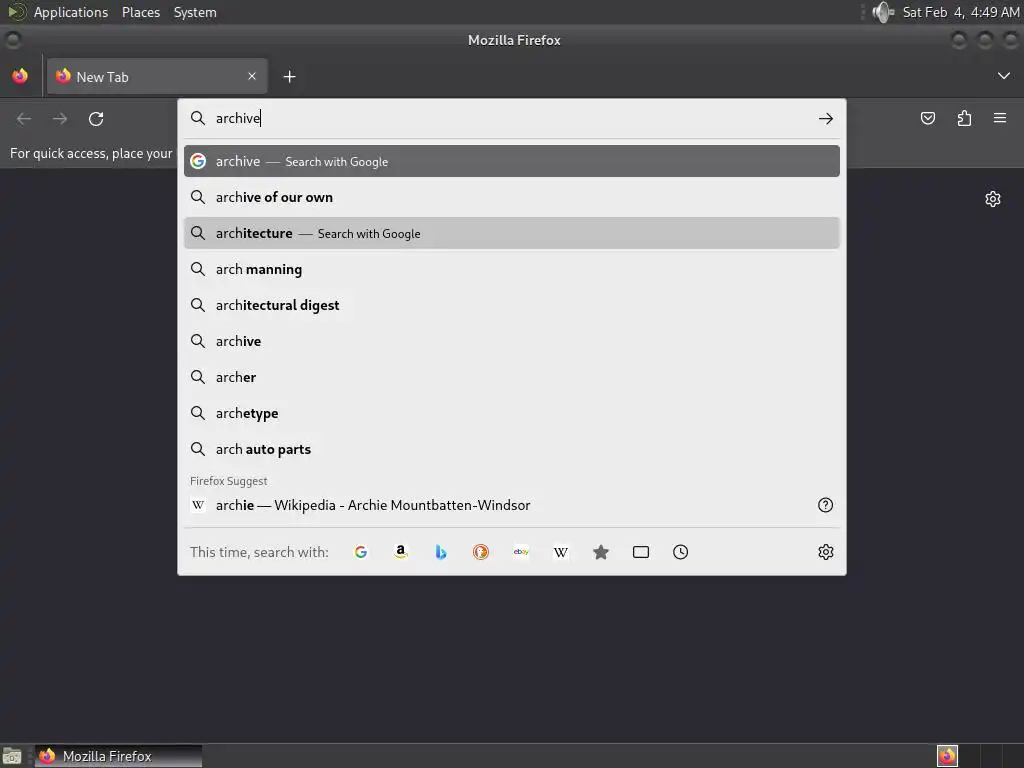Show desktop icon in bottom panel
Screen dimensions: 1024x768
12,756
